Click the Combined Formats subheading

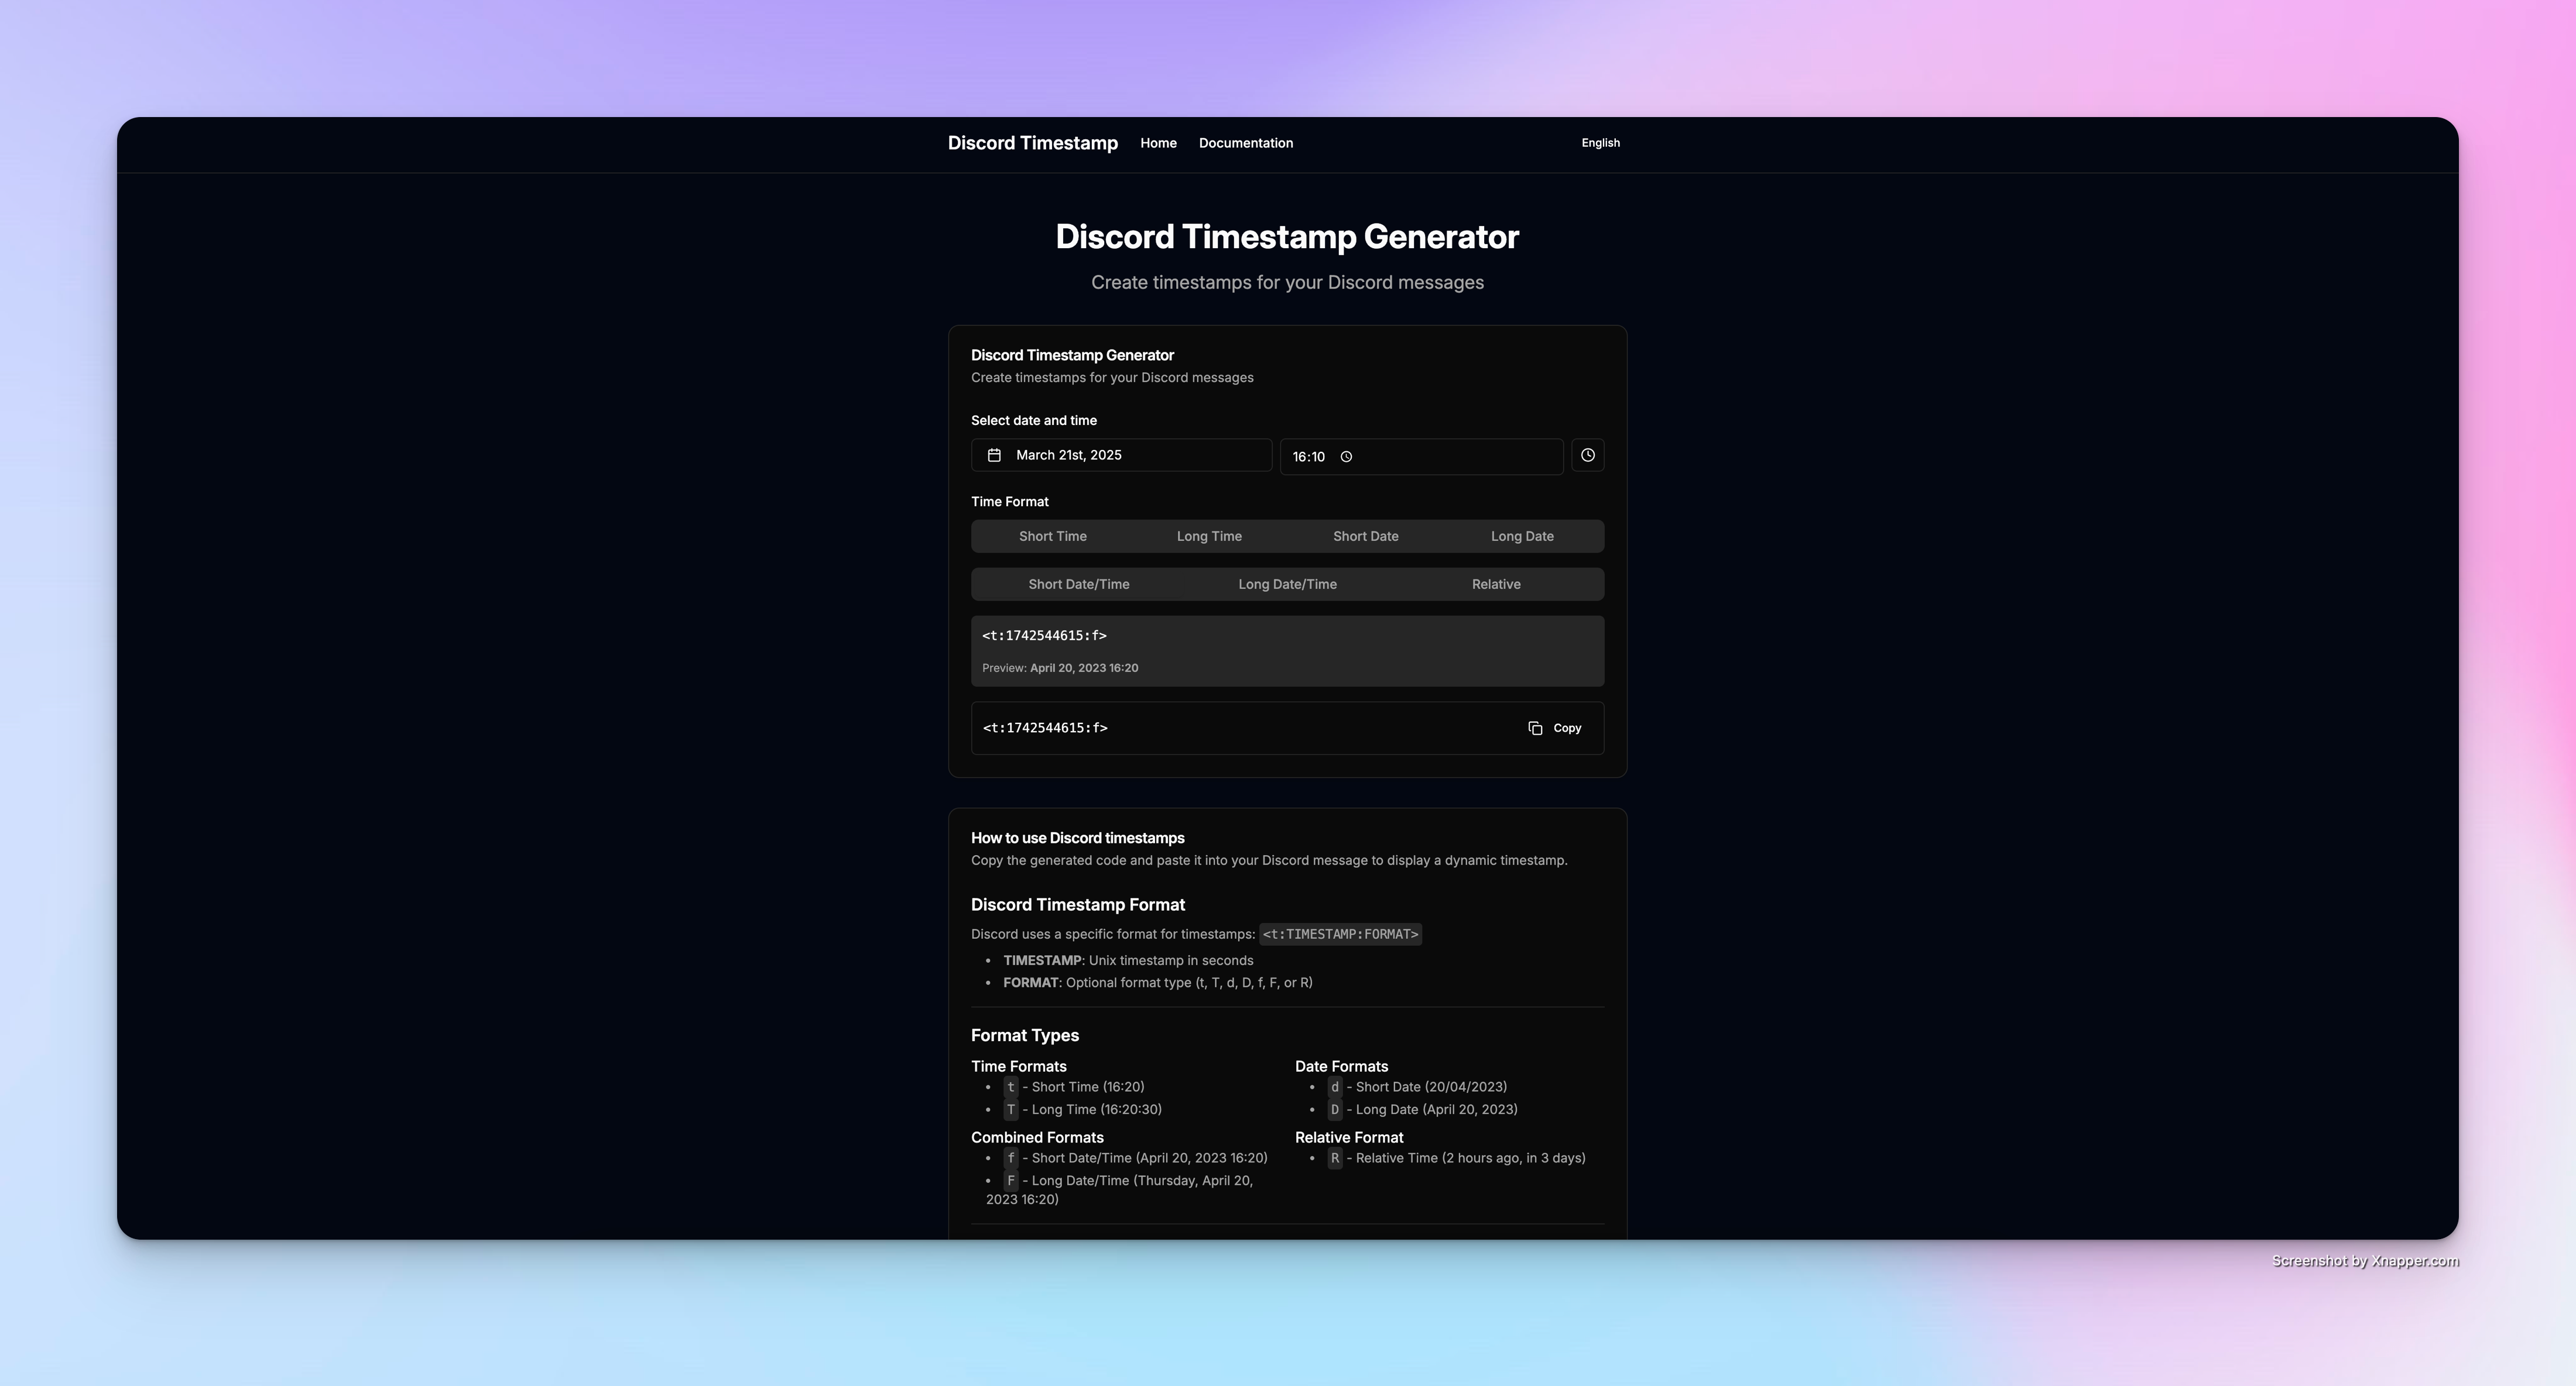(1037, 1138)
